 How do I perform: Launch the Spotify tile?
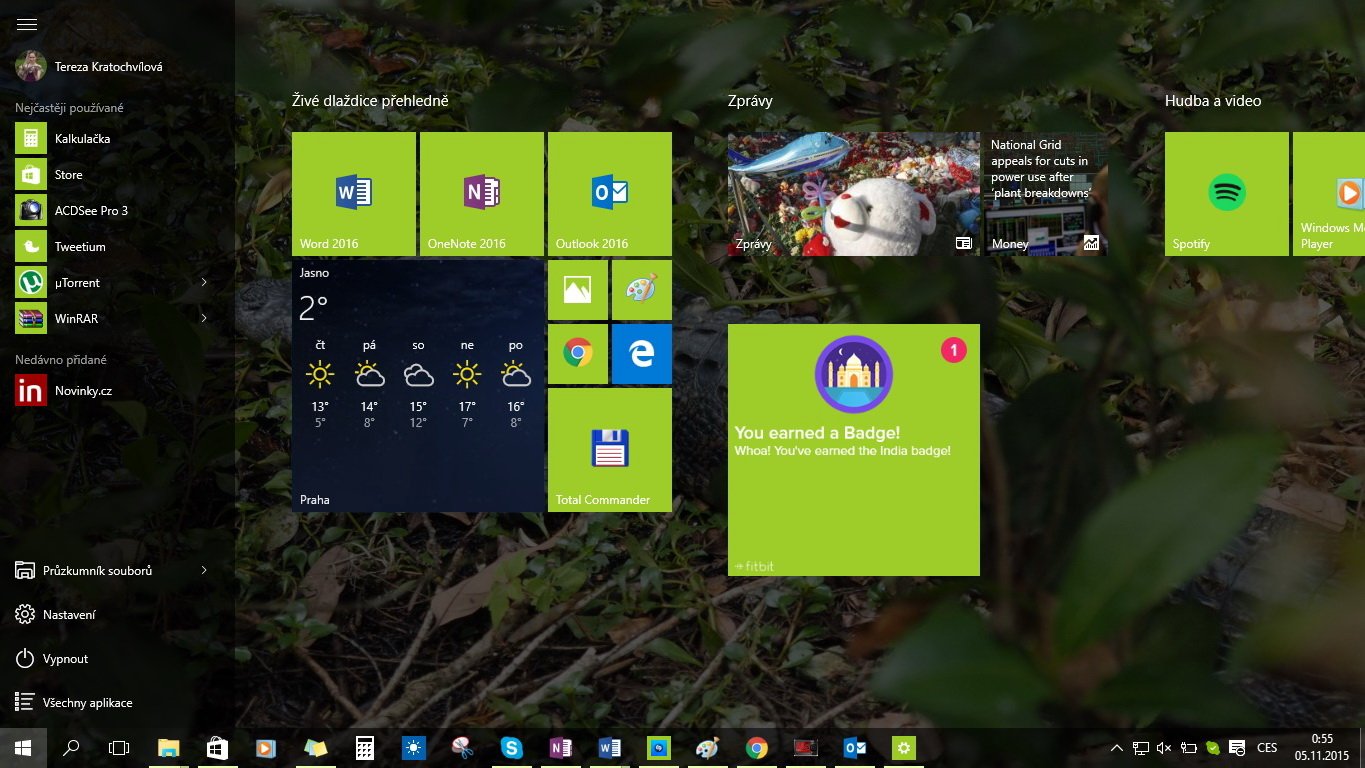(x=1227, y=194)
